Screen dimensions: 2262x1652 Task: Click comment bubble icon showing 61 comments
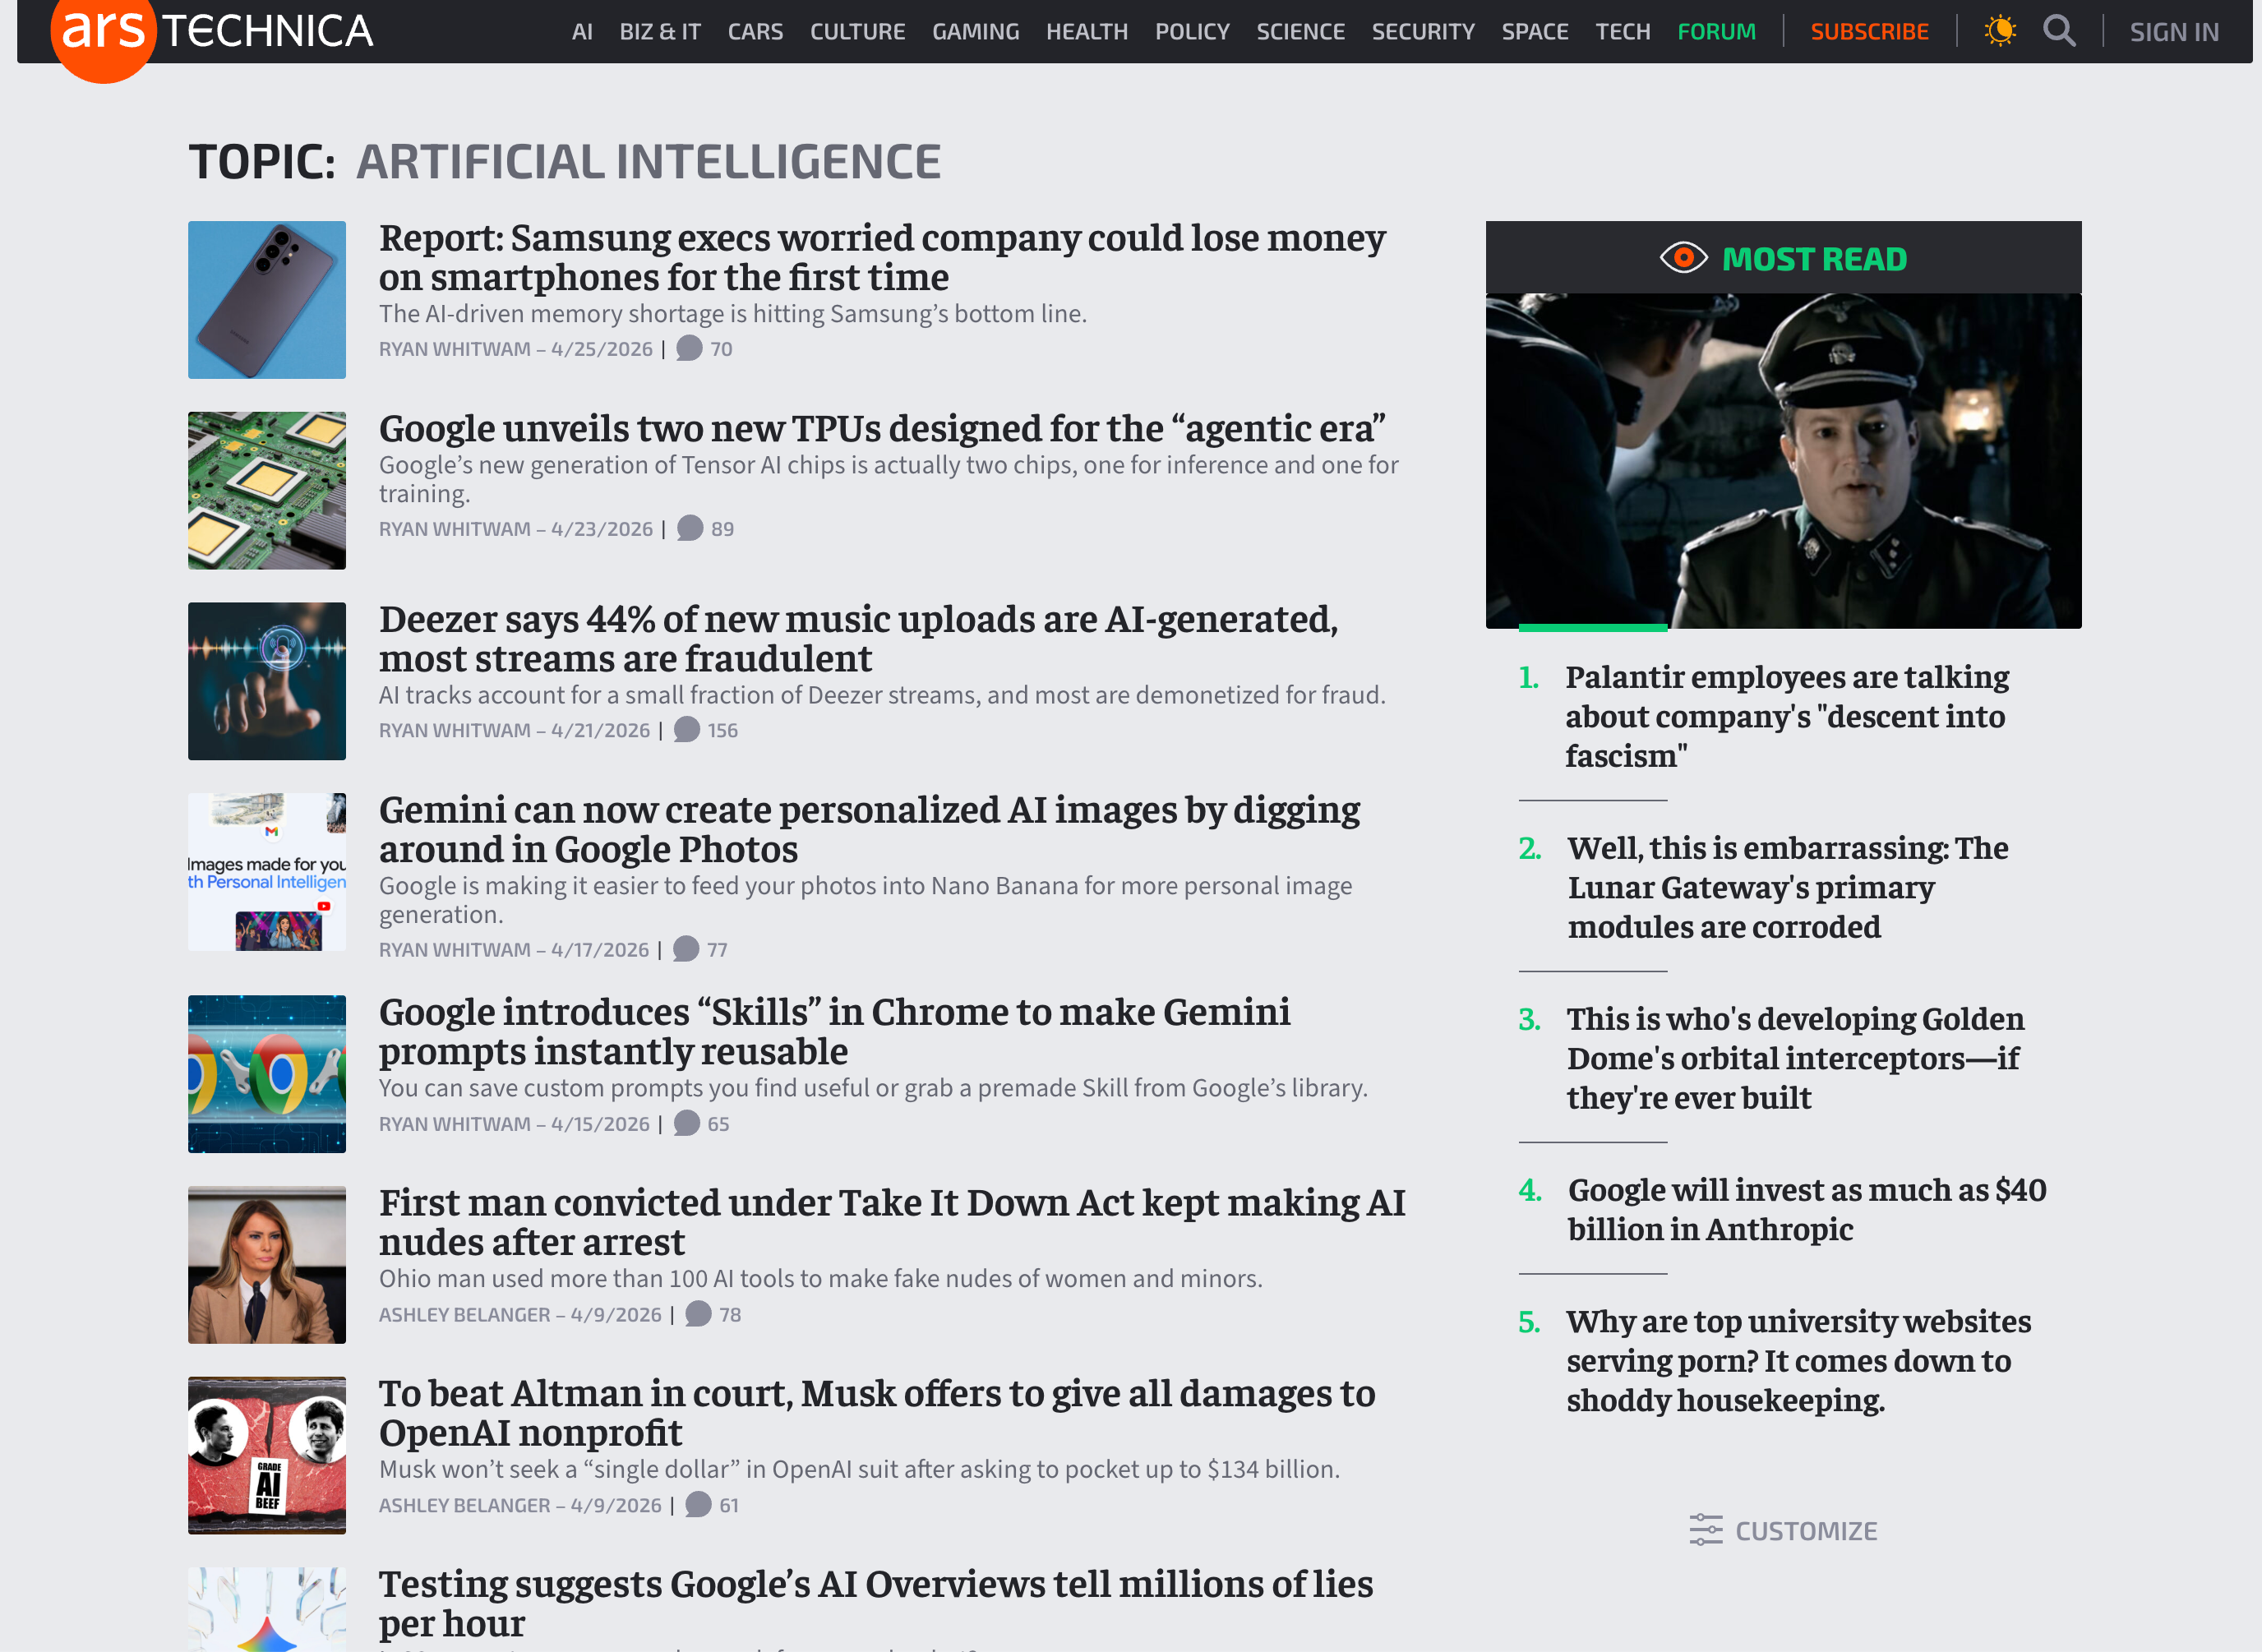tap(698, 1505)
